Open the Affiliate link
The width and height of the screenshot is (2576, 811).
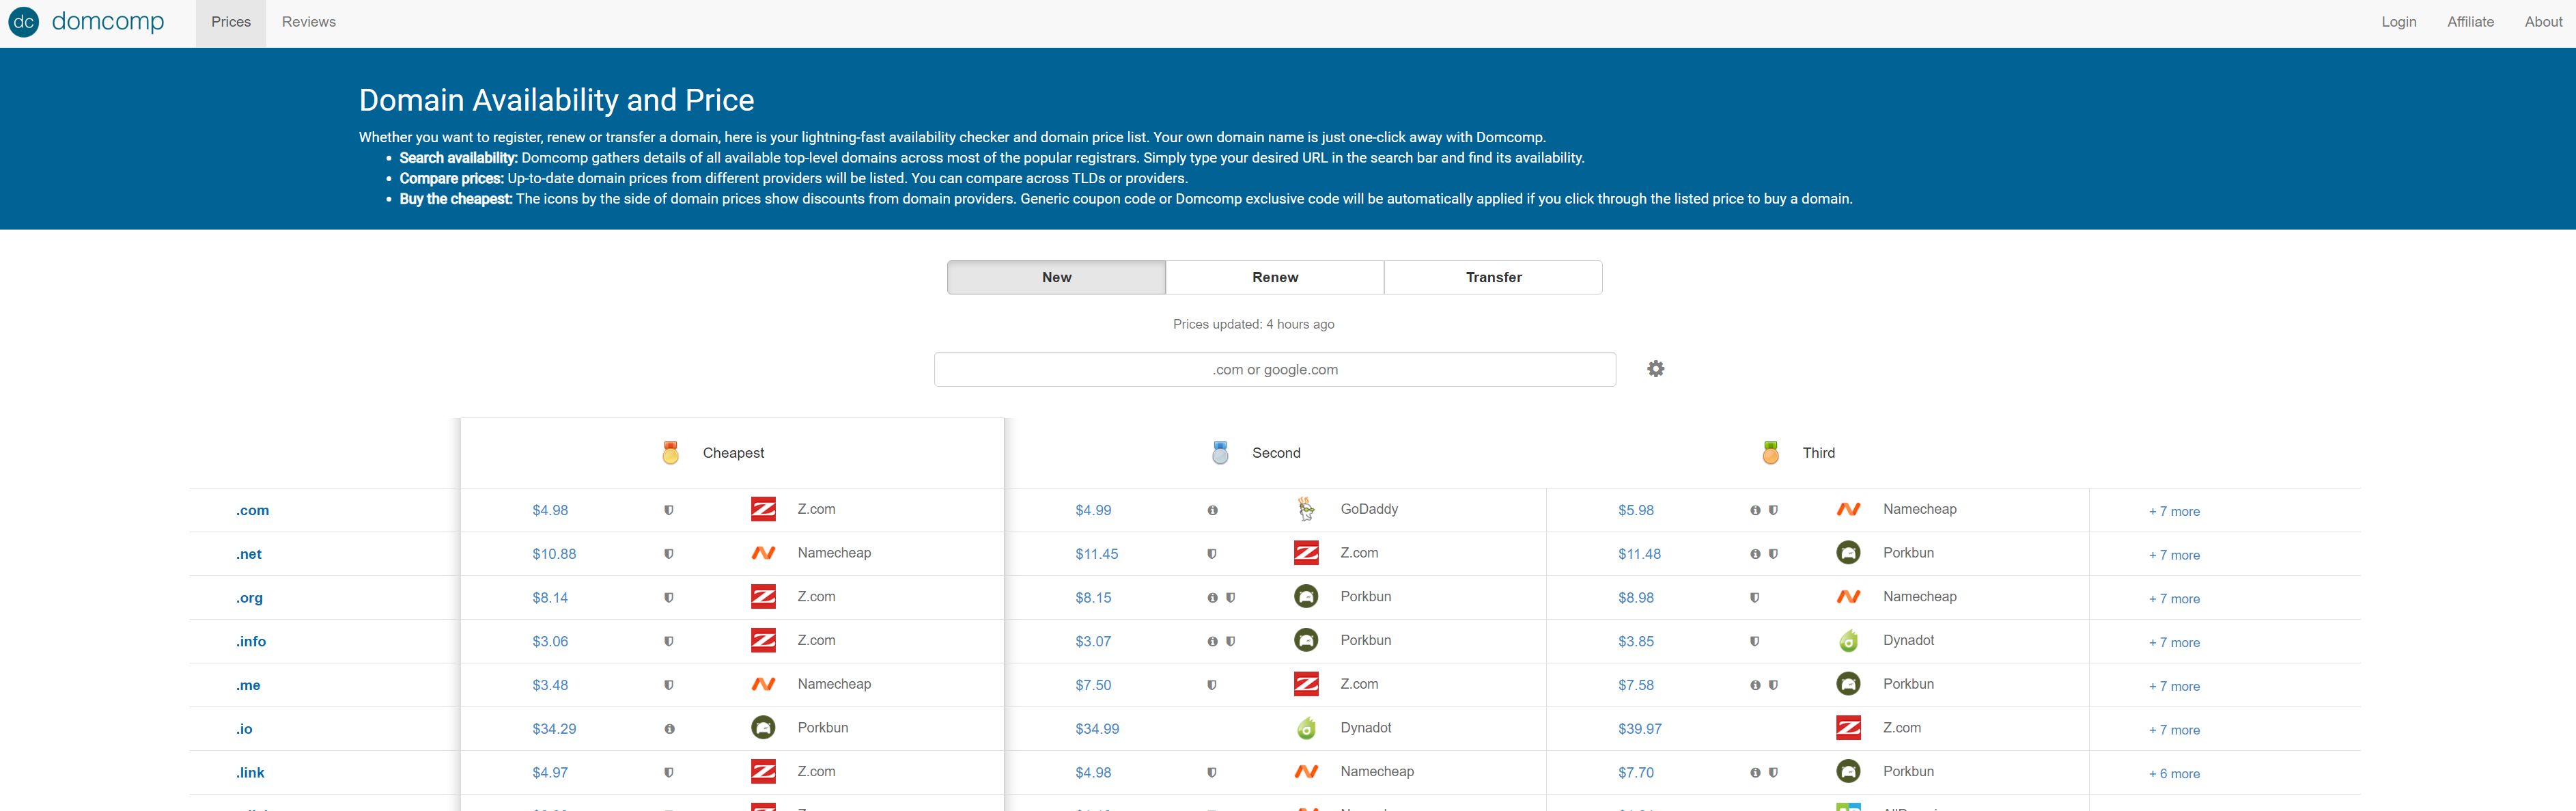[2470, 22]
